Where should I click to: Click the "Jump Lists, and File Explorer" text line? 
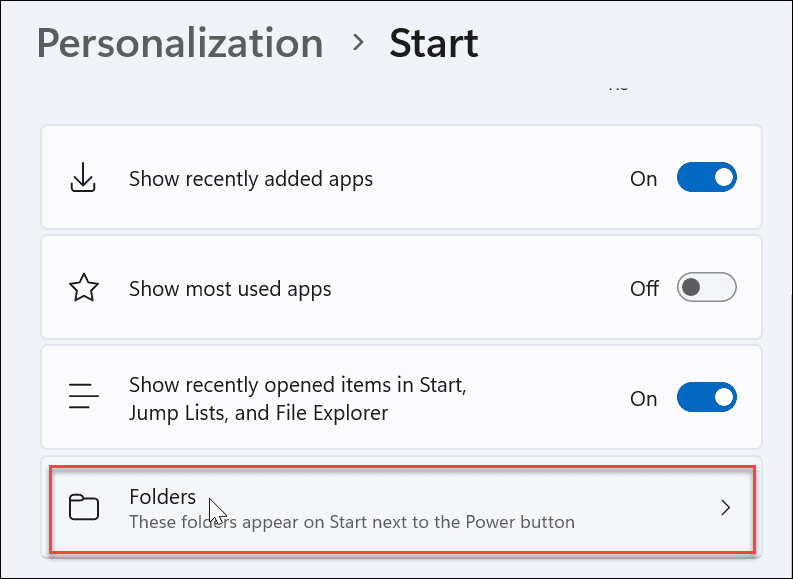click(258, 412)
